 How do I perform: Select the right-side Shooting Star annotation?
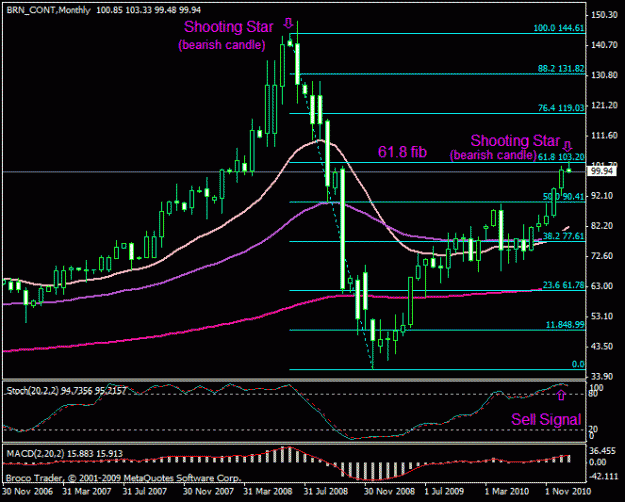coord(515,141)
